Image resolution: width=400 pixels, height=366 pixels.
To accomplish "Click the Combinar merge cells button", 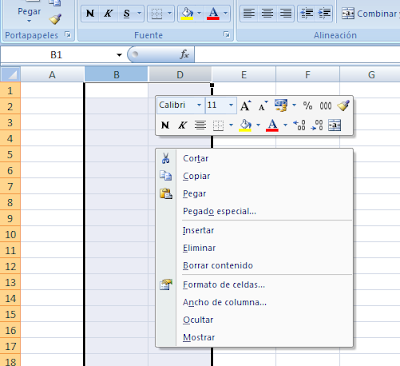I will pyautogui.click(x=370, y=14).
